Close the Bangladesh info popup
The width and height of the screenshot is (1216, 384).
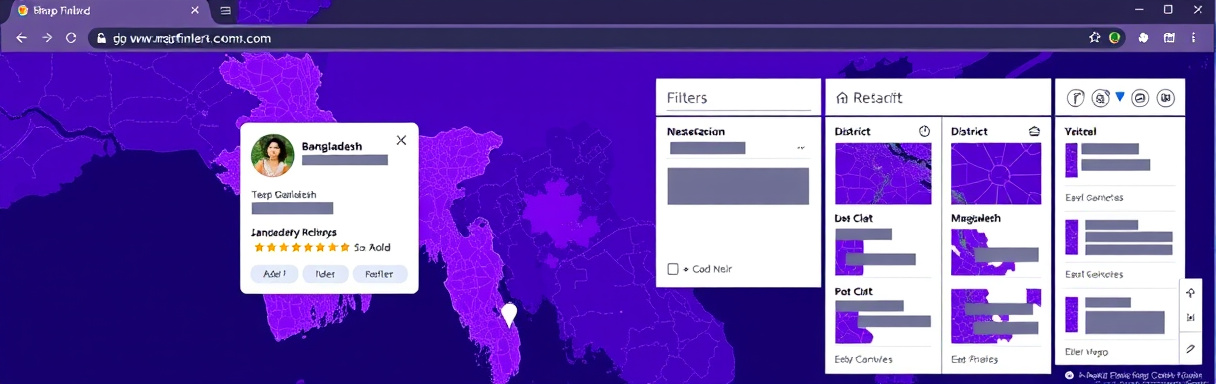point(401,140)
